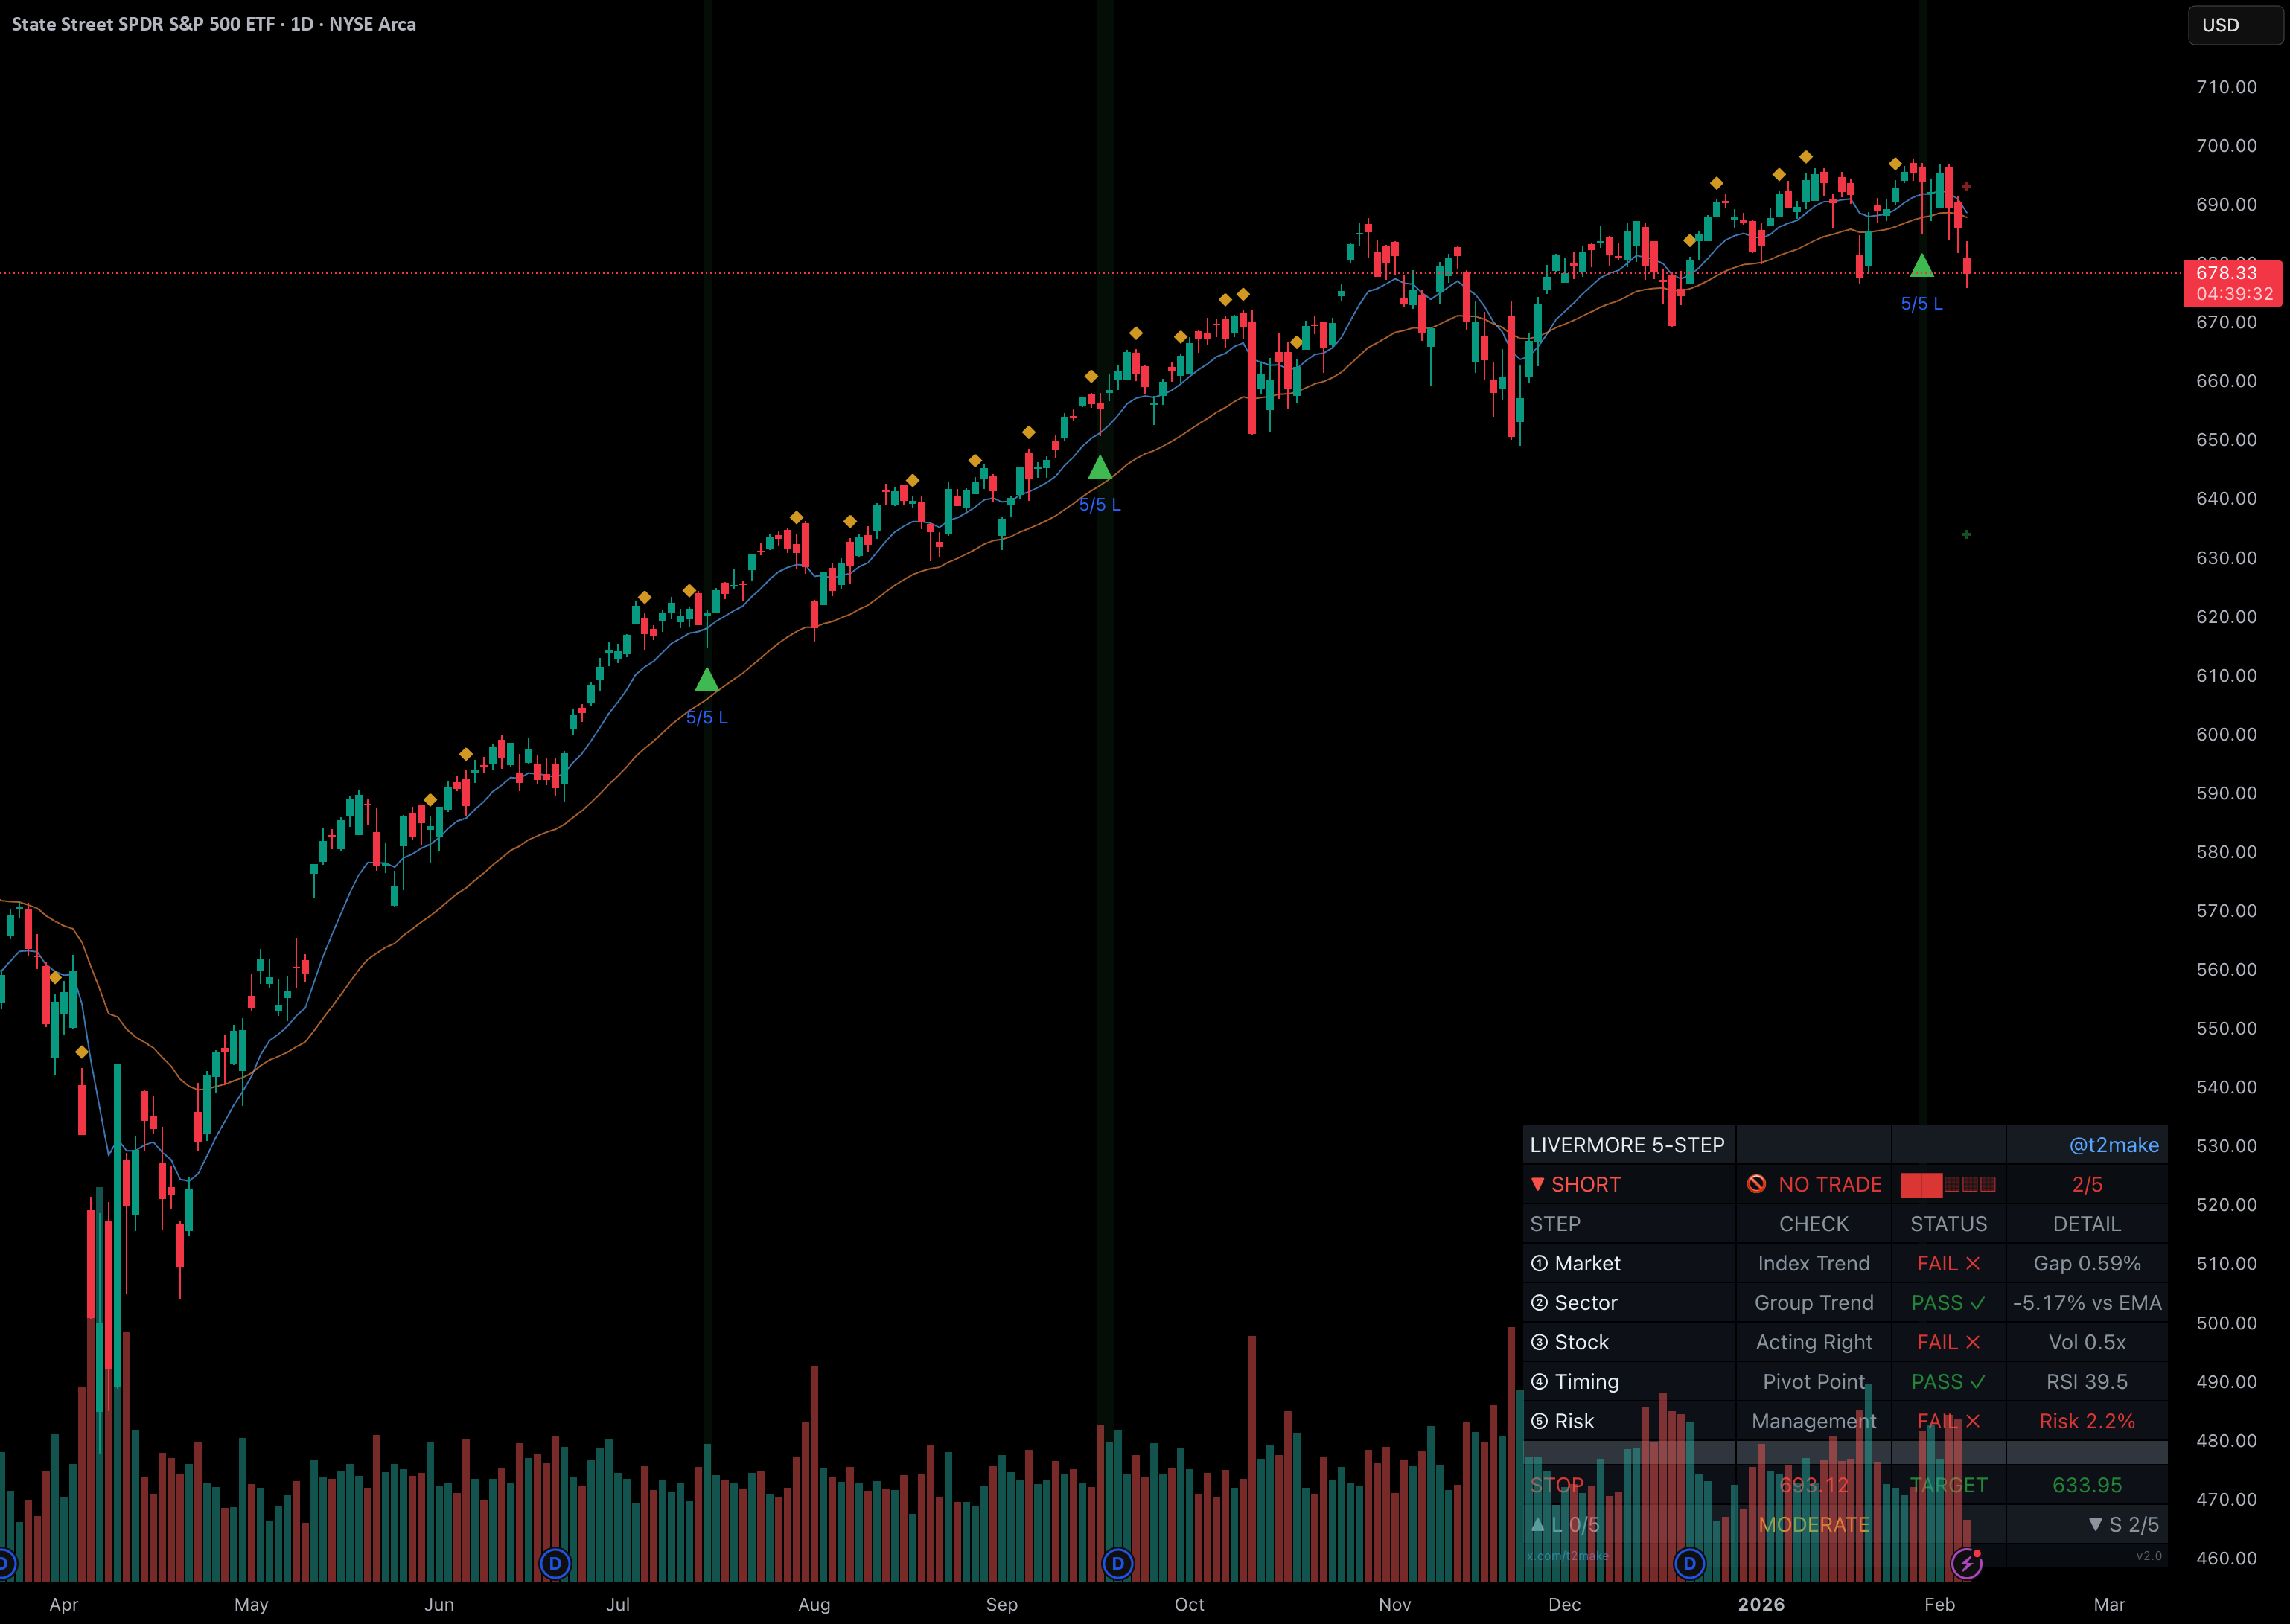
Task: Click the green long-signal triangle in July
Action: 707,680
